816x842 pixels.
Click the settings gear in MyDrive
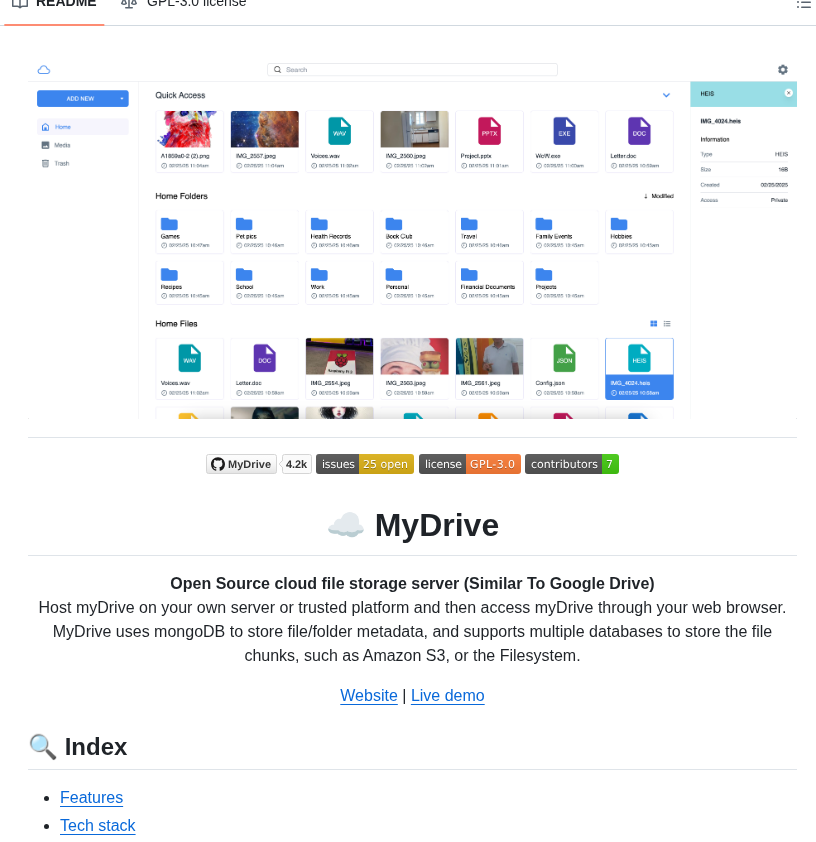click(783, 70)
